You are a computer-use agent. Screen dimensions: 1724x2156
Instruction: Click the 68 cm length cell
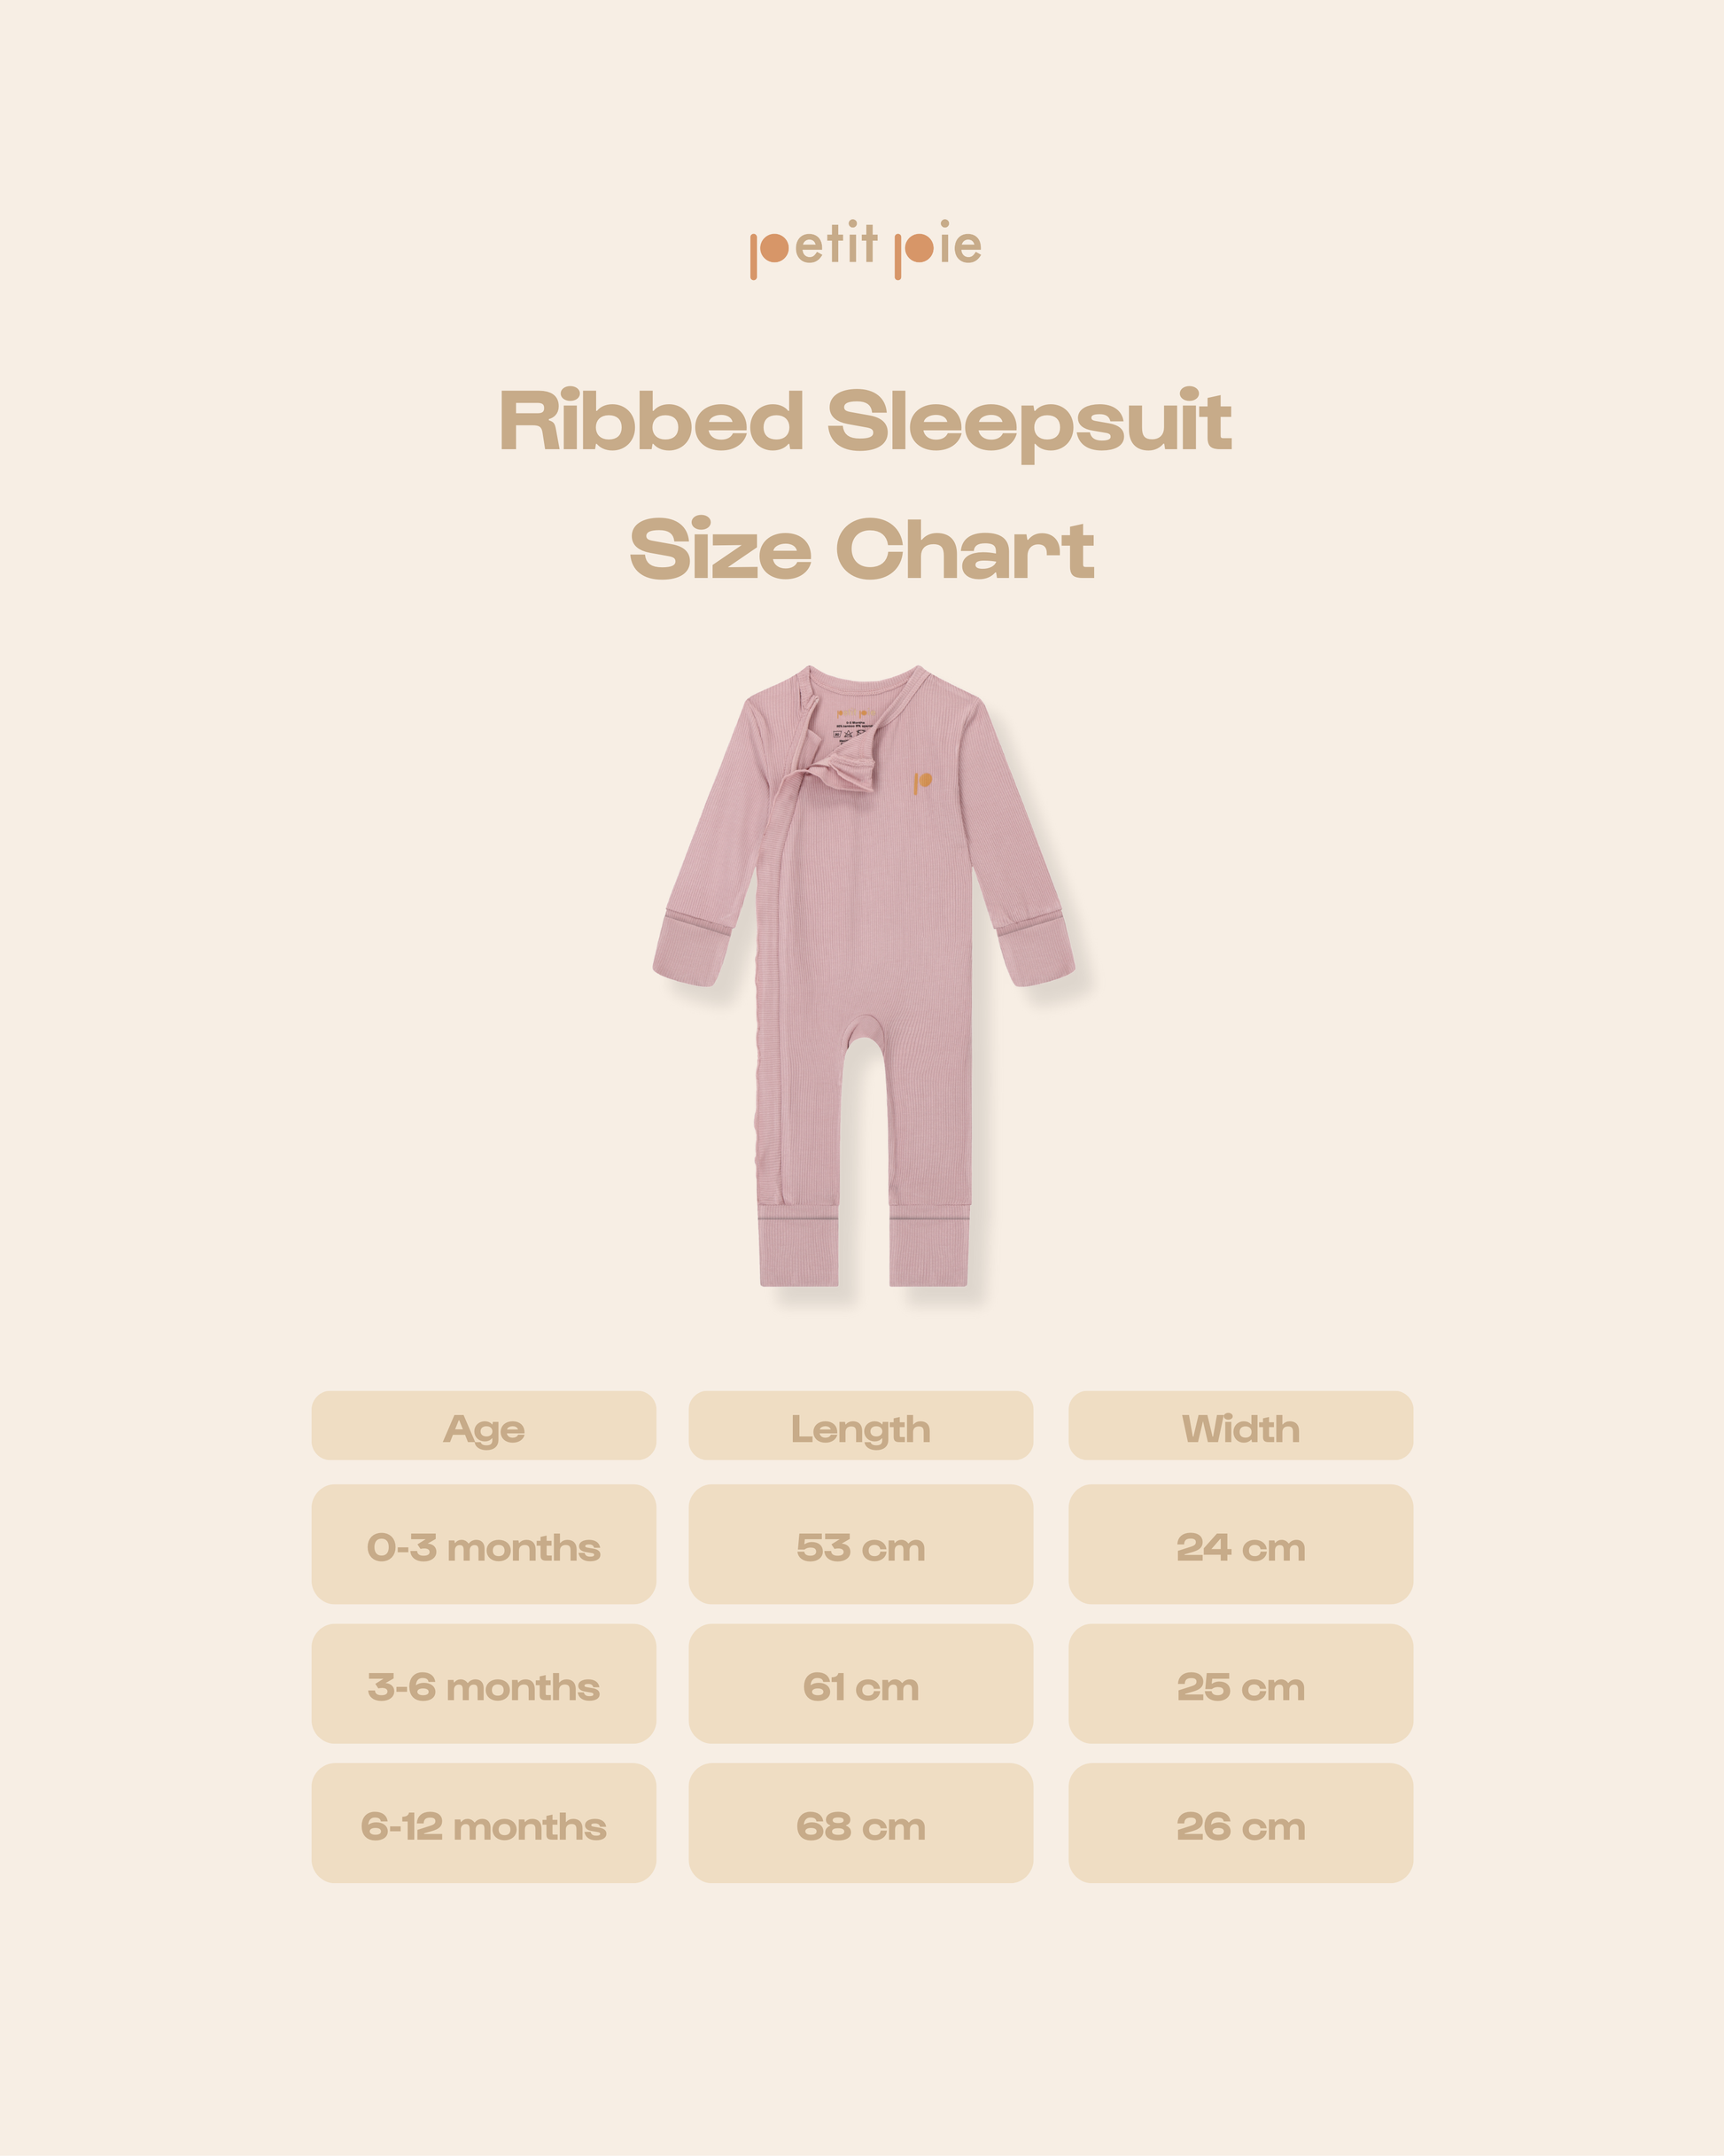861,1826
